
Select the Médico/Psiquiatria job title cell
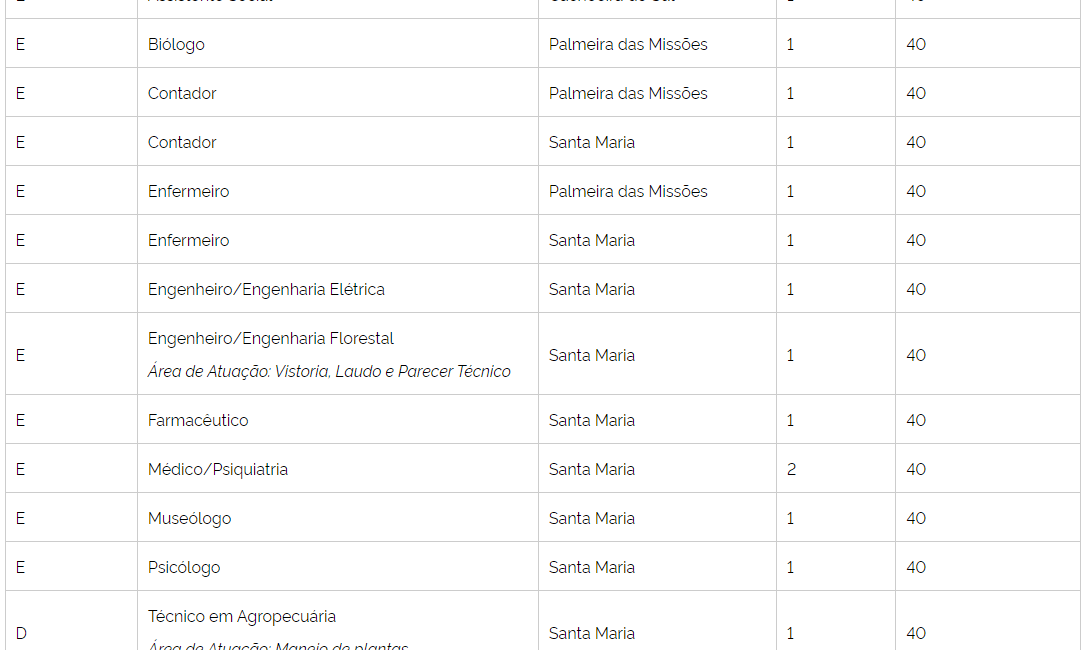pyautogui.click(x=218, y=469)
